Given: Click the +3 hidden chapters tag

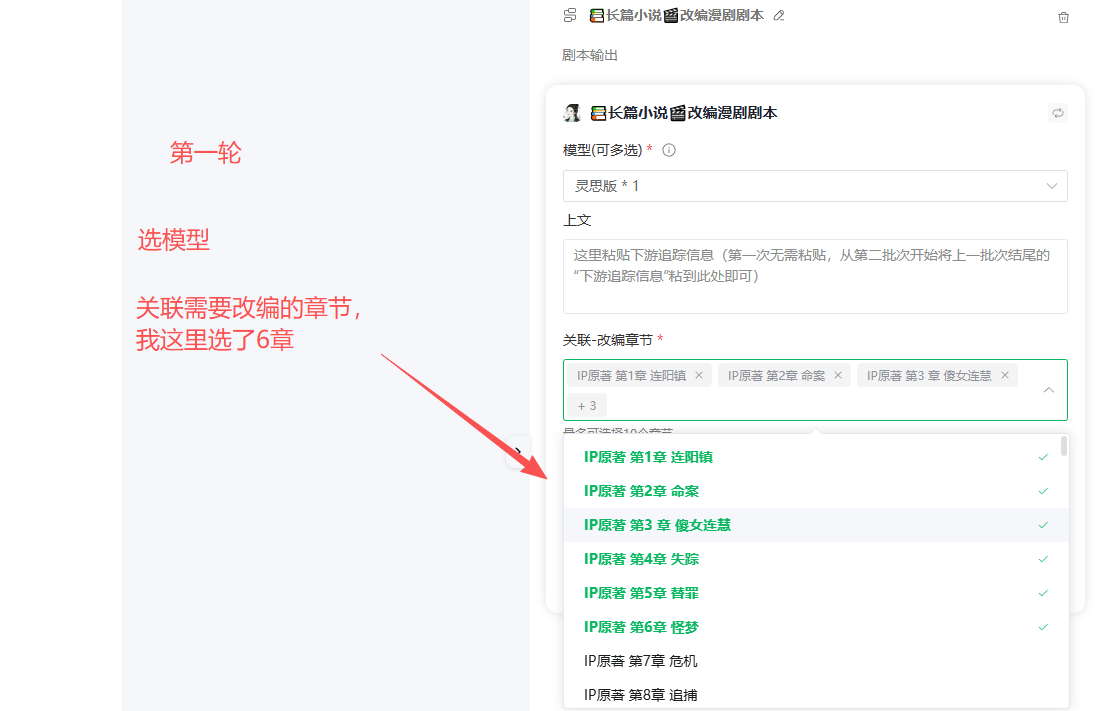Looking at the screenshot, I should click(x=587, y=406).
